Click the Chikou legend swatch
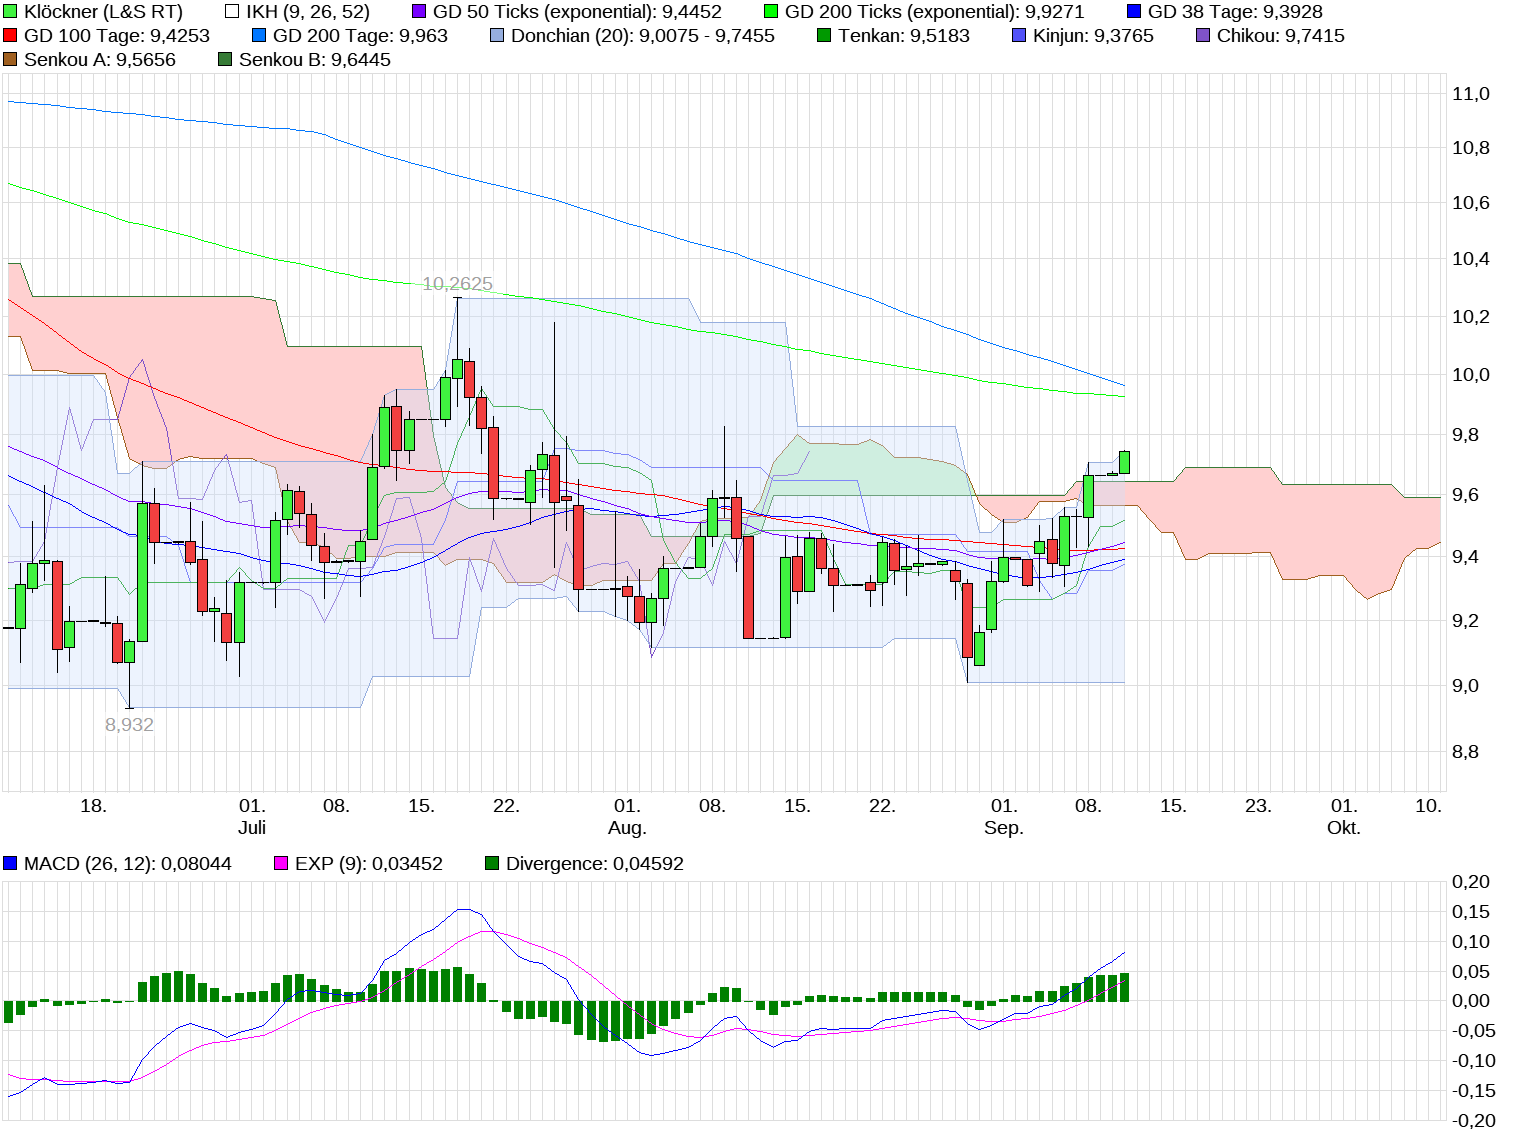1520x1141 pixels. (x=1203, y=36)
